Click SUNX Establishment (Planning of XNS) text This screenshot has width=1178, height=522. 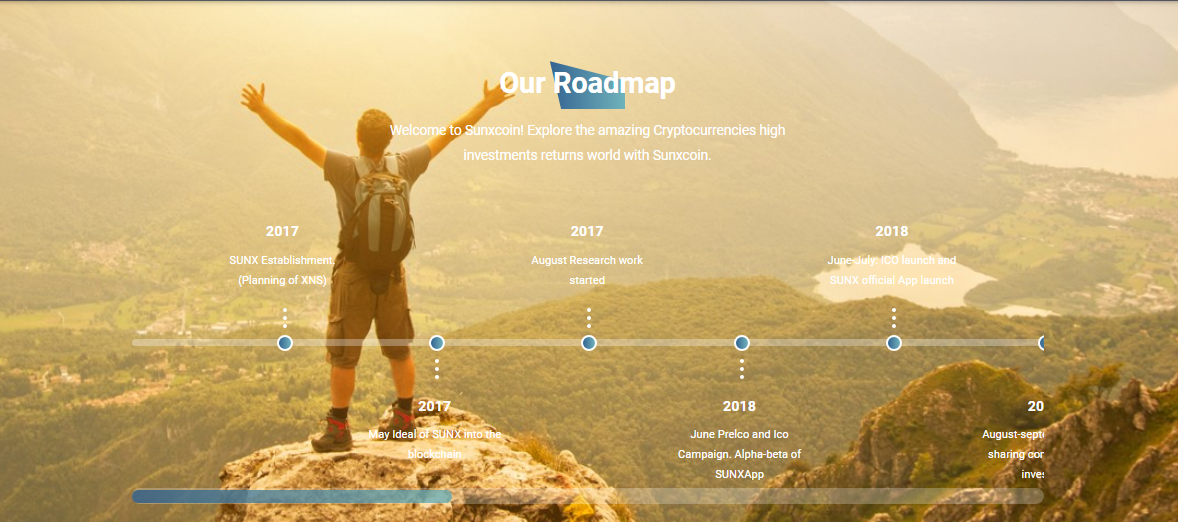tap(282, 270)
